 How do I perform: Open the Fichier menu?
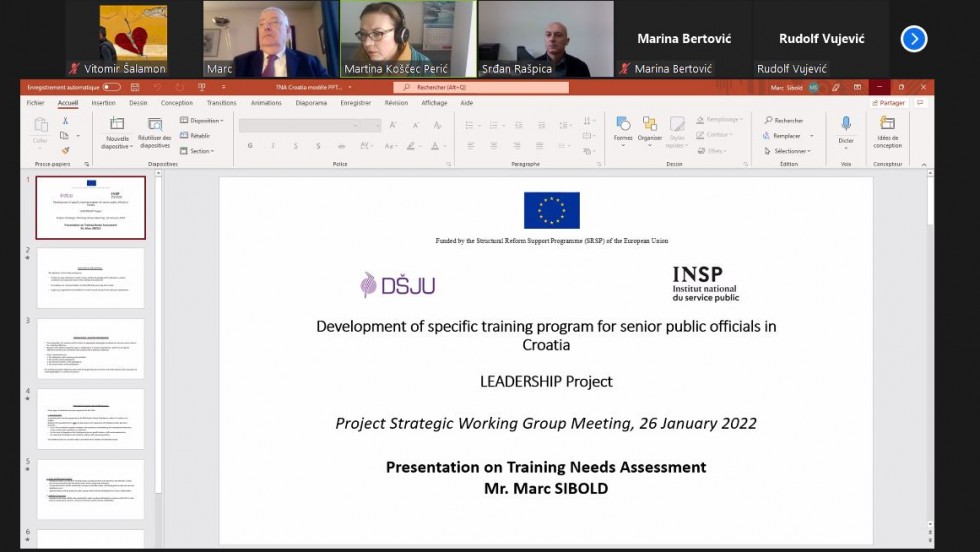pyautogui.click(x=36, y=103)
